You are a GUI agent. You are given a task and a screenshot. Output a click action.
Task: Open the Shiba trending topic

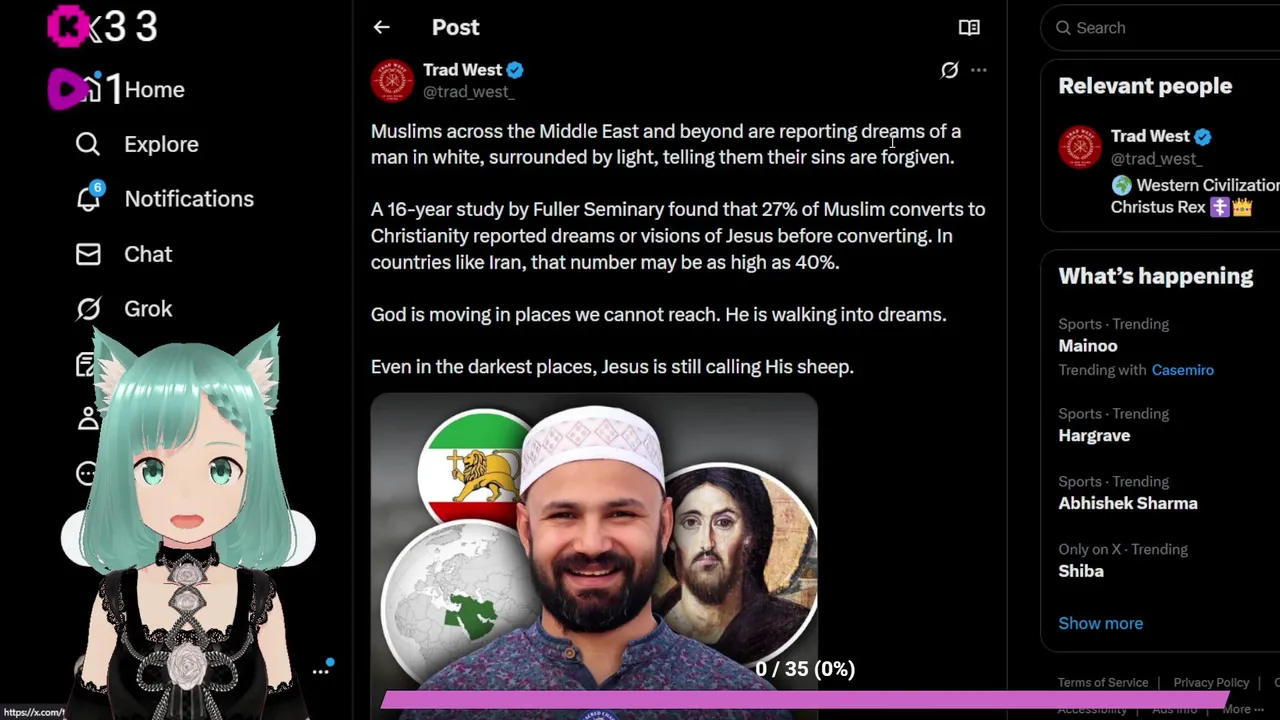click(1081, 571)
